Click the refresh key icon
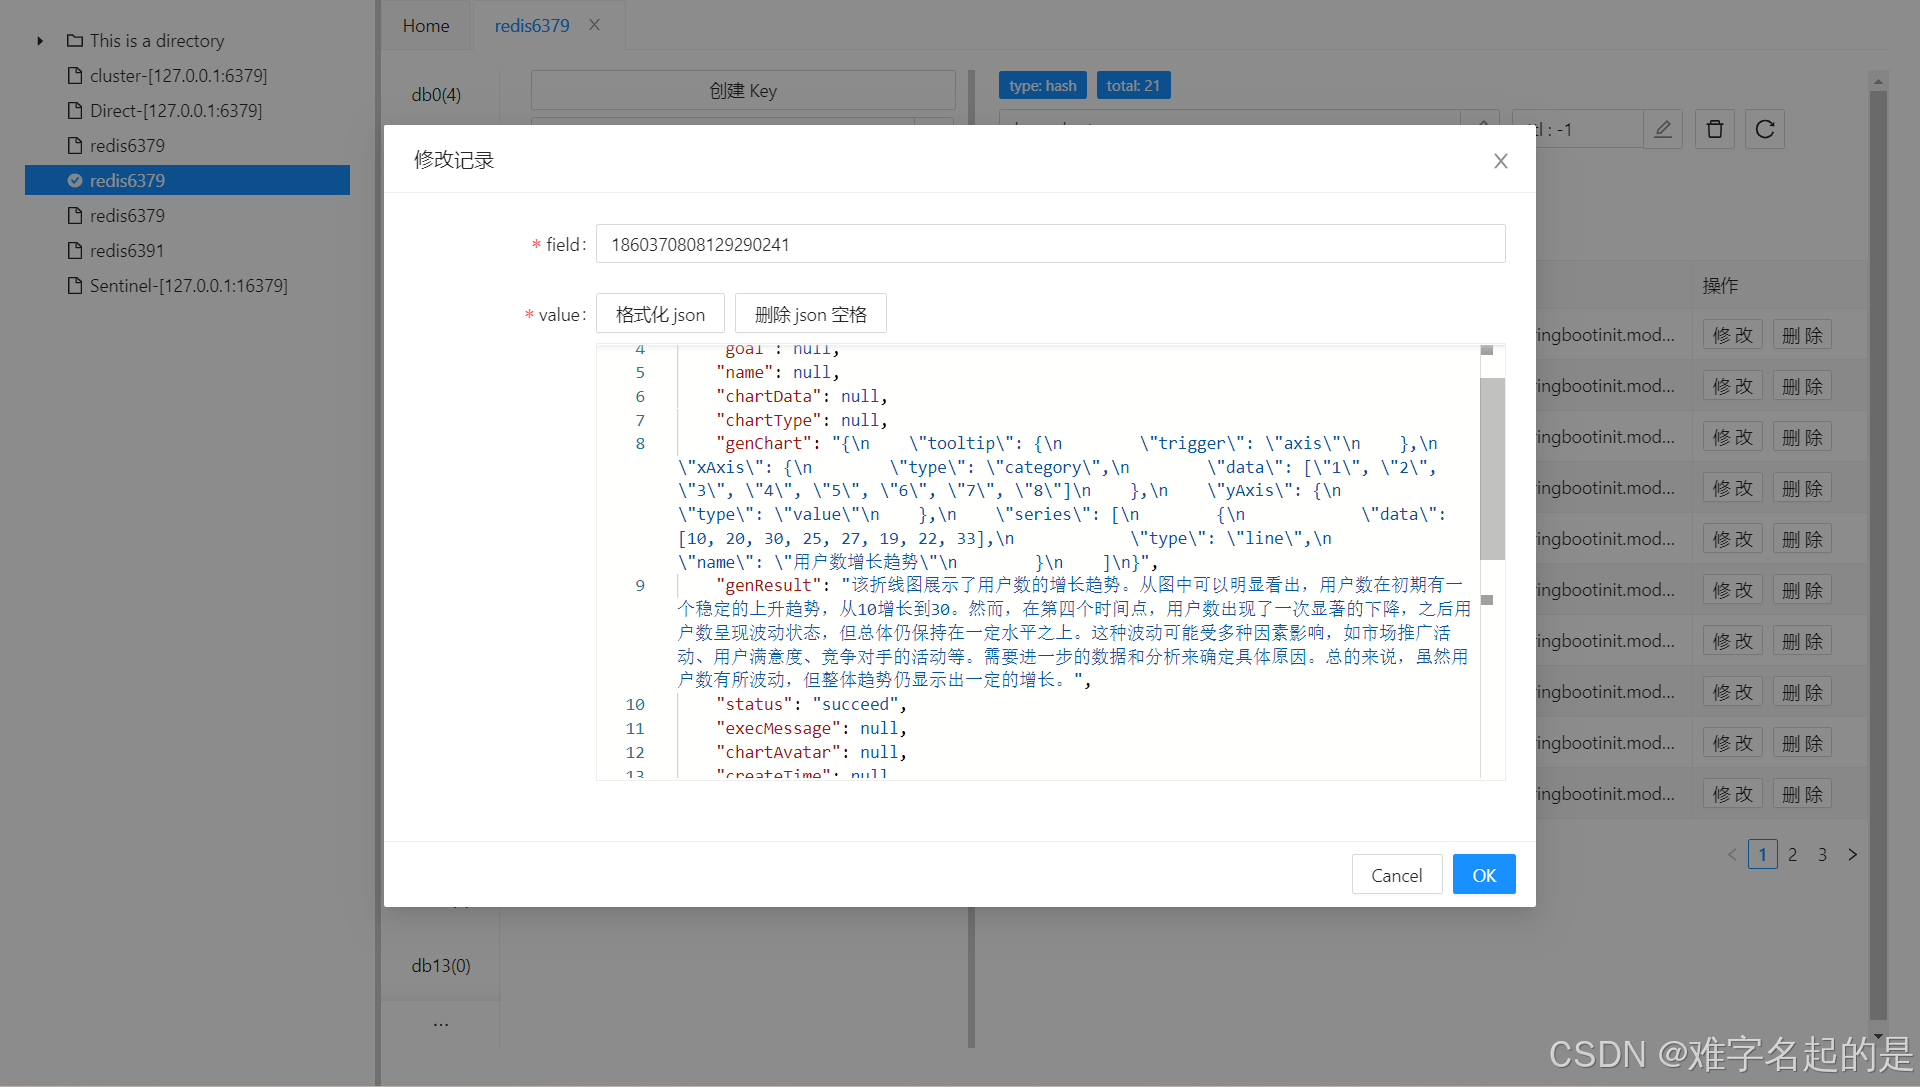 coord(1765,129)
